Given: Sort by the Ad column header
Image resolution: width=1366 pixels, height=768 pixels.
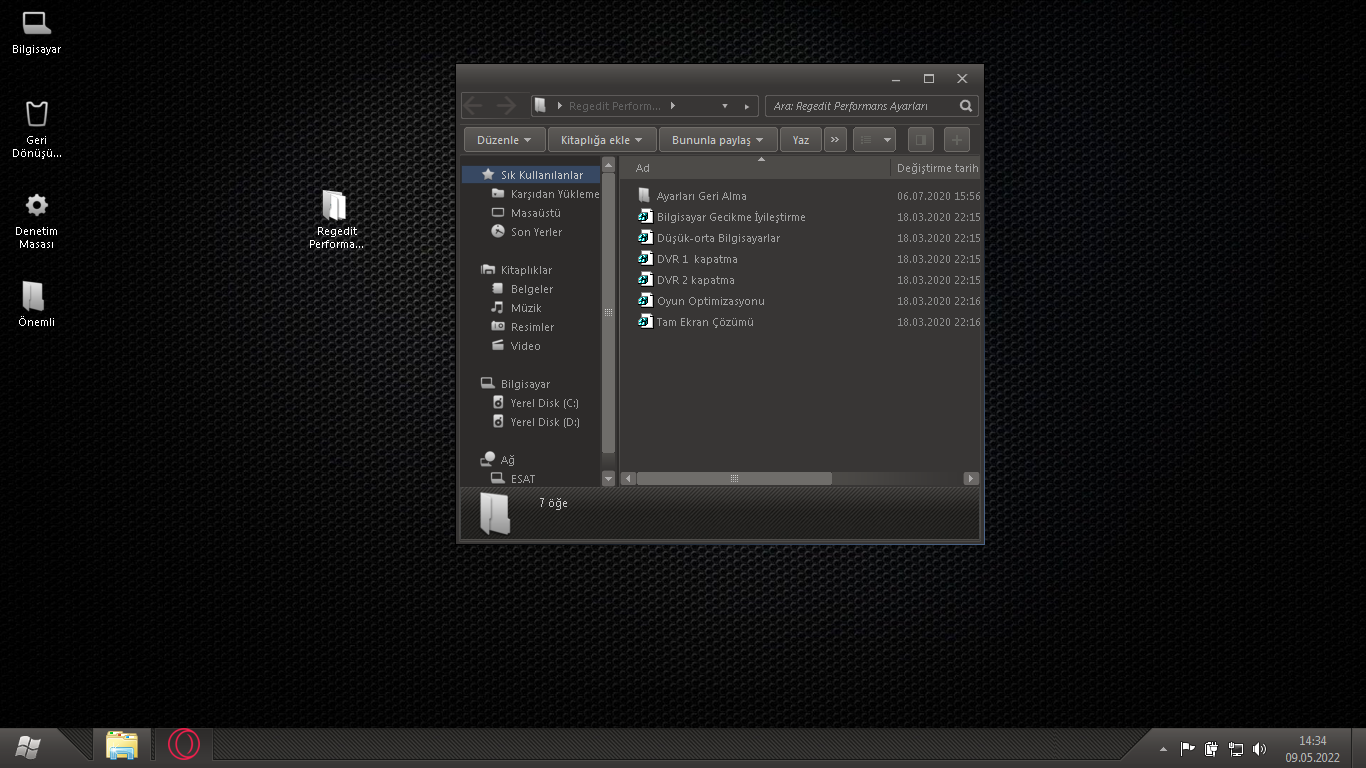Looking at the screenshot, I should click(x=755, y=168).
